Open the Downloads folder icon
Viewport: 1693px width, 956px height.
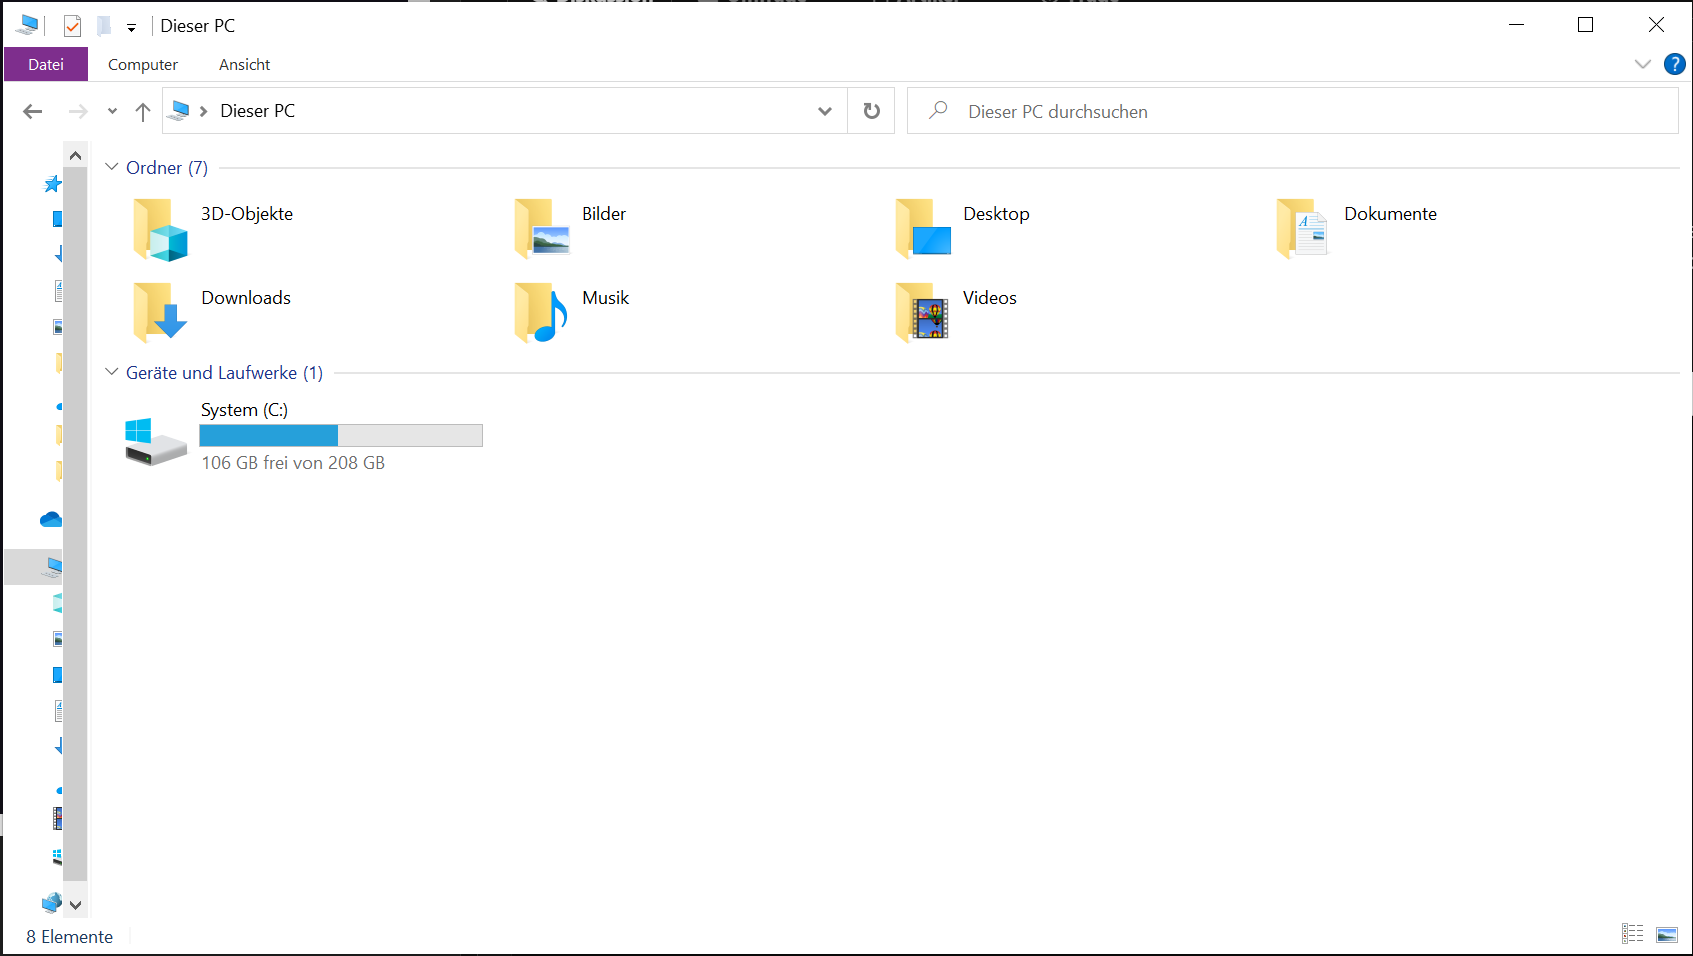coord(160,312)
